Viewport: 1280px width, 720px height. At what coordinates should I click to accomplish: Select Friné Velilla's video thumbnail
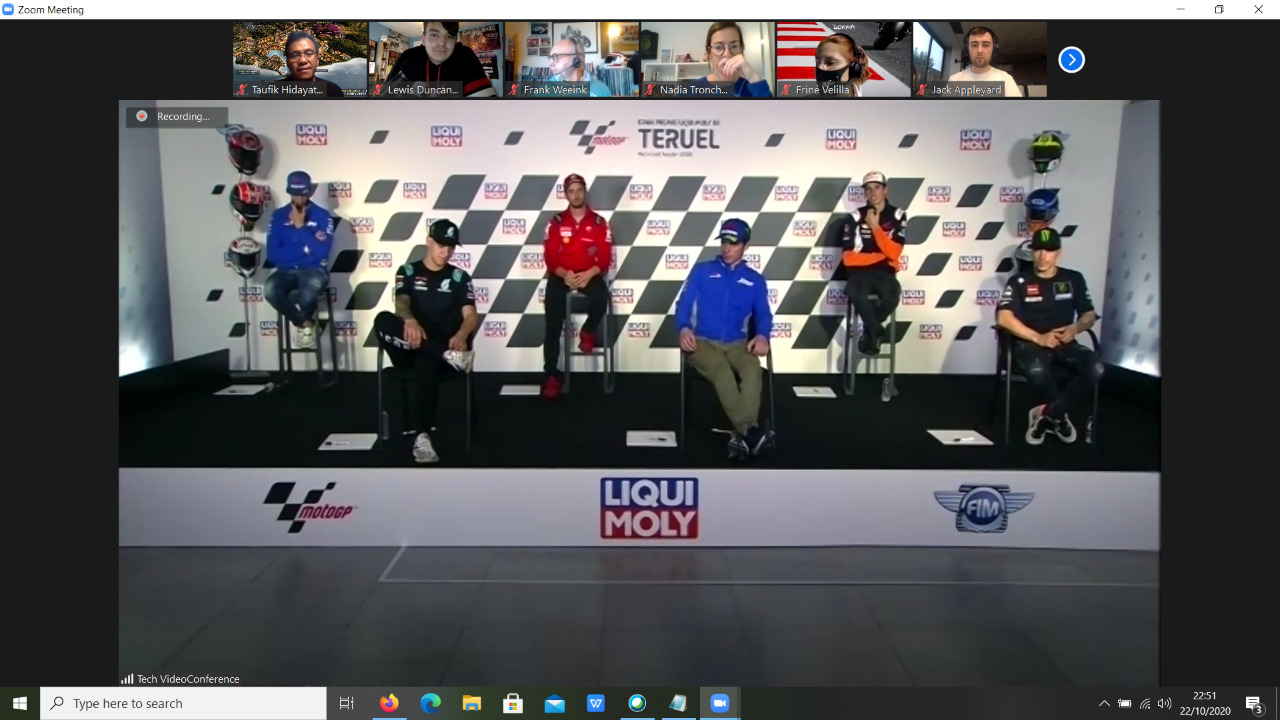(844, 59)
